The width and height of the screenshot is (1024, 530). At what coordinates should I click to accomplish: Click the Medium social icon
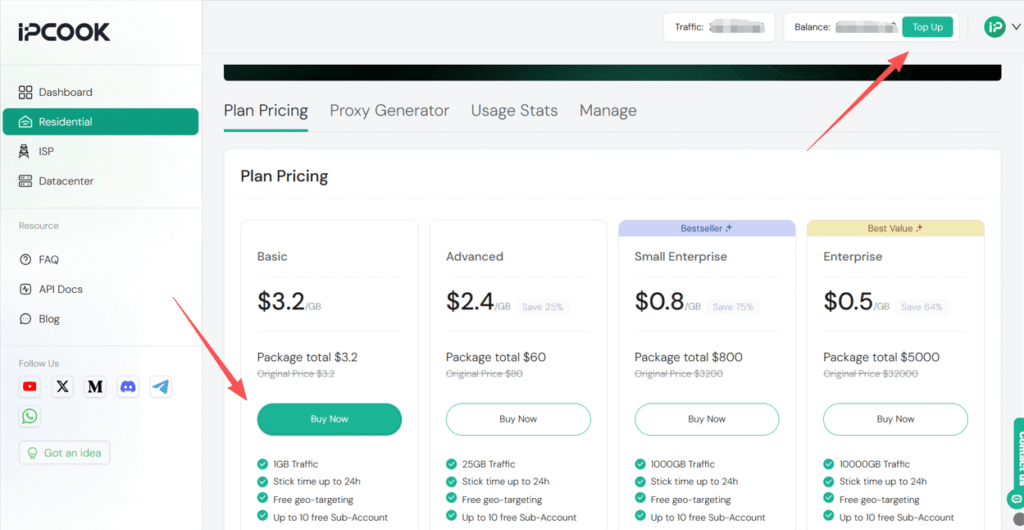[x=95, y=386]
